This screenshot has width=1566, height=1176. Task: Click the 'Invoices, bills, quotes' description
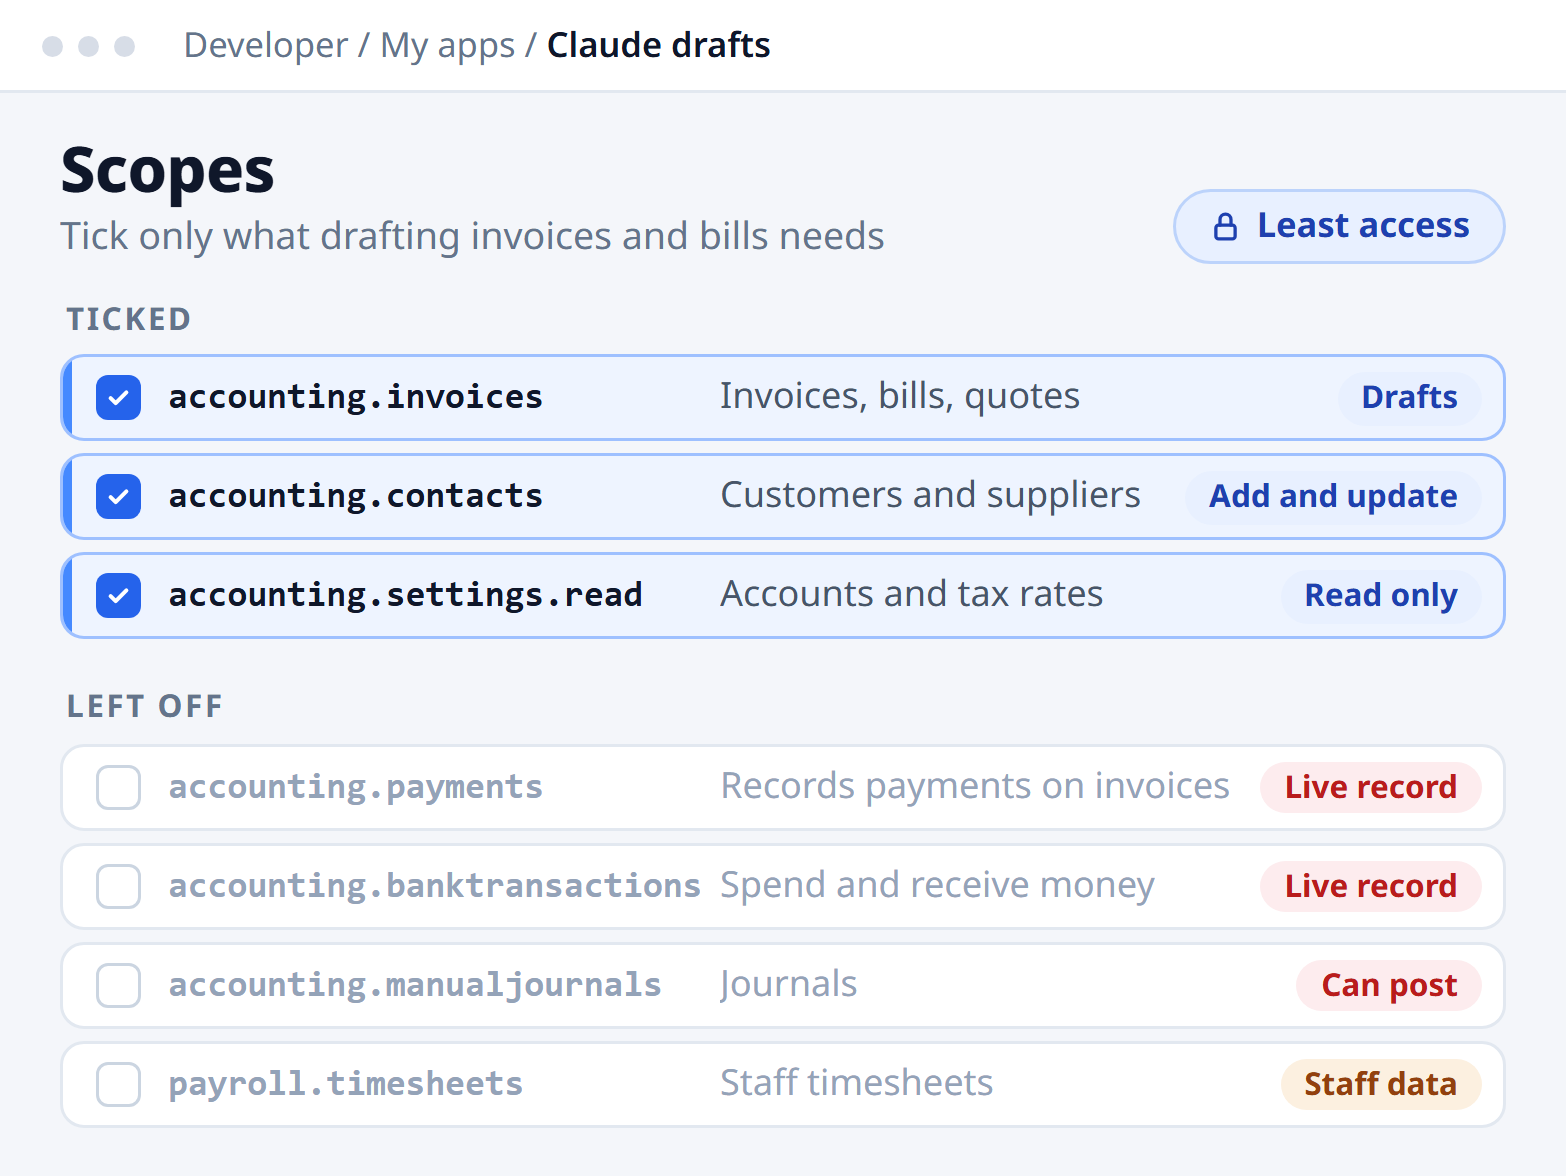(x=900, y=397)
